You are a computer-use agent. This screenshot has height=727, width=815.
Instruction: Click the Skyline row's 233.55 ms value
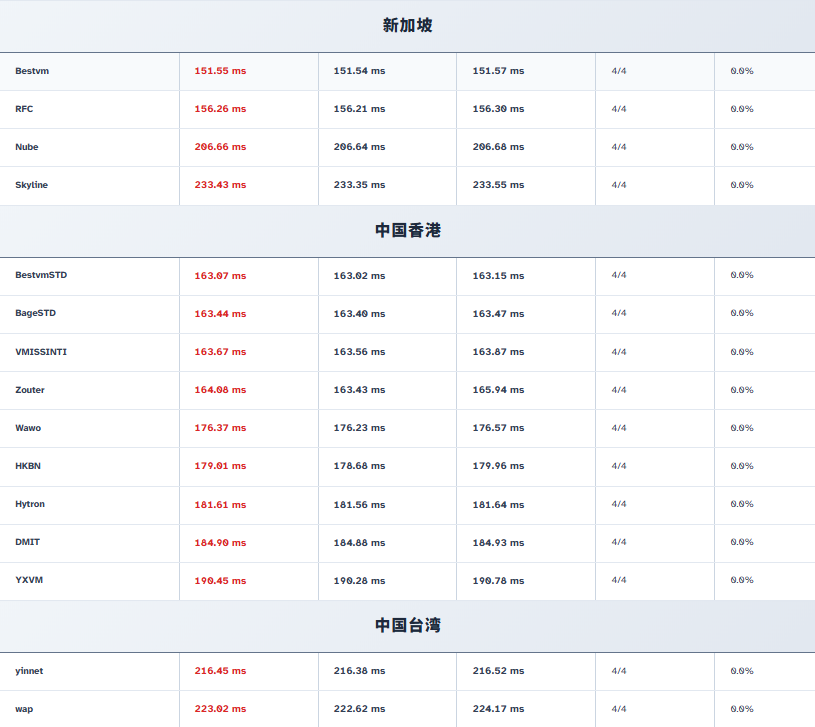click(x=498, y=185)
